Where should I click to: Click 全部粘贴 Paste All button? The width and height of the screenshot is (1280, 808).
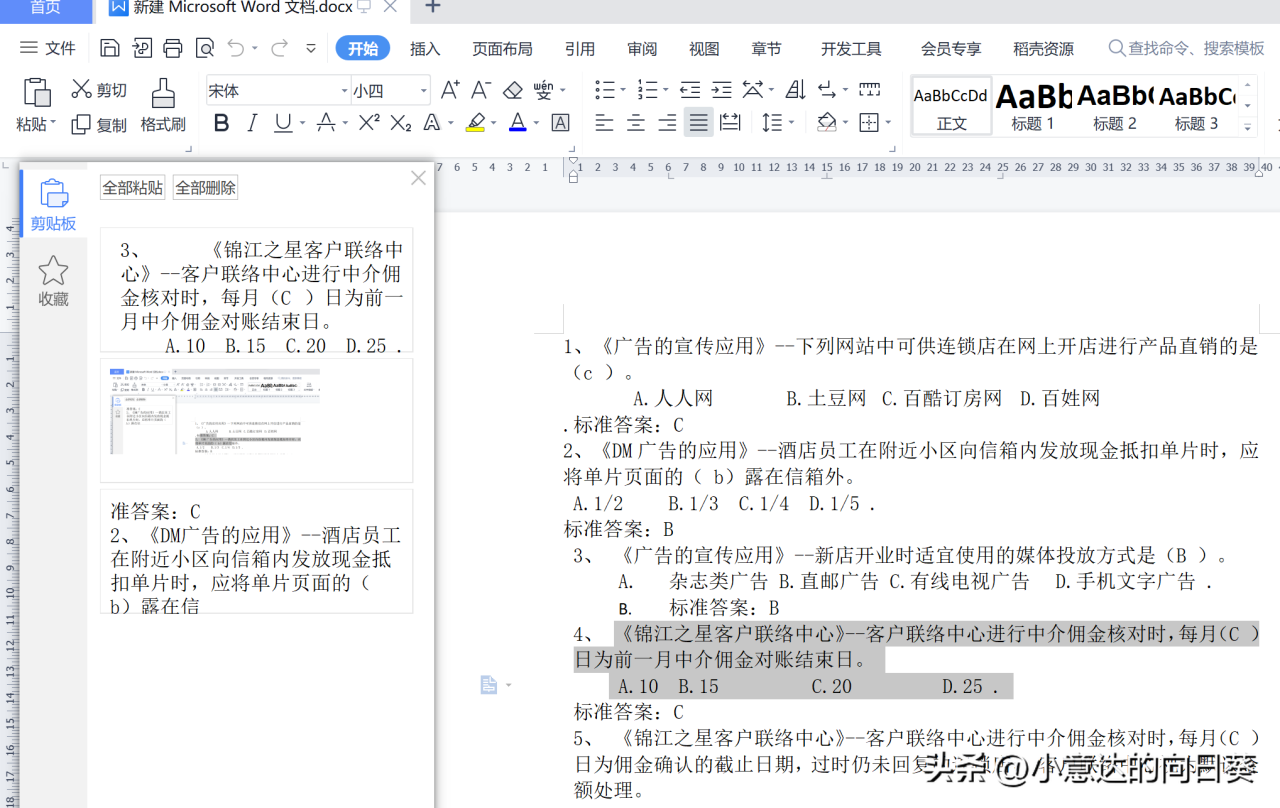tap(133, 188)
